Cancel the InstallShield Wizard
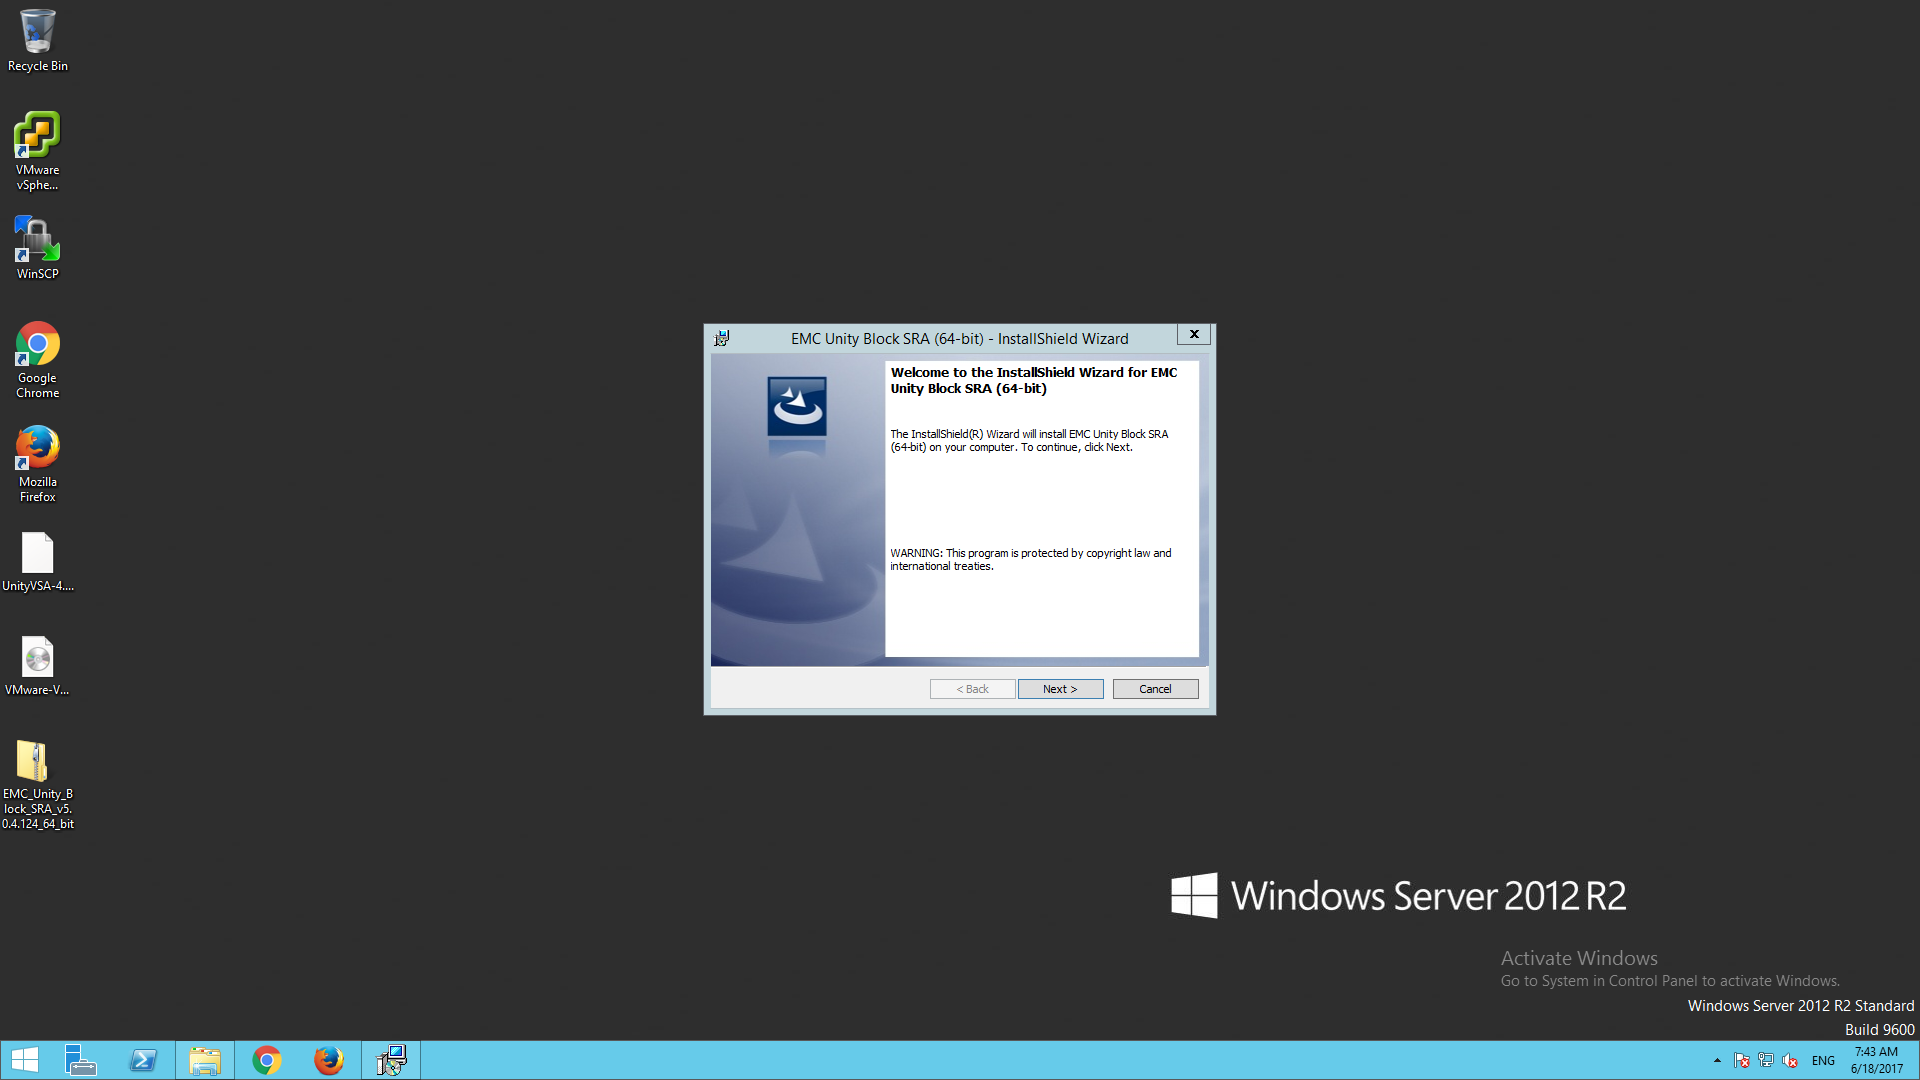The image size is (1920, 1080). pyautogui.click(x=1155, y=689)
